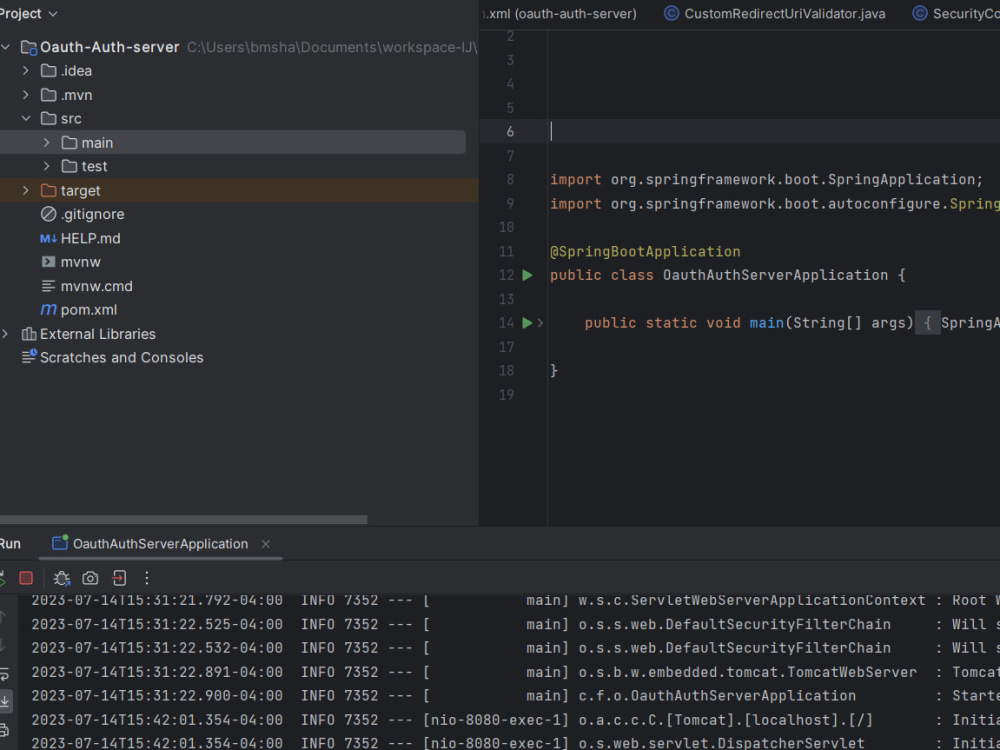
Task: Click the orange target folder icon
Action: (48, 191)
